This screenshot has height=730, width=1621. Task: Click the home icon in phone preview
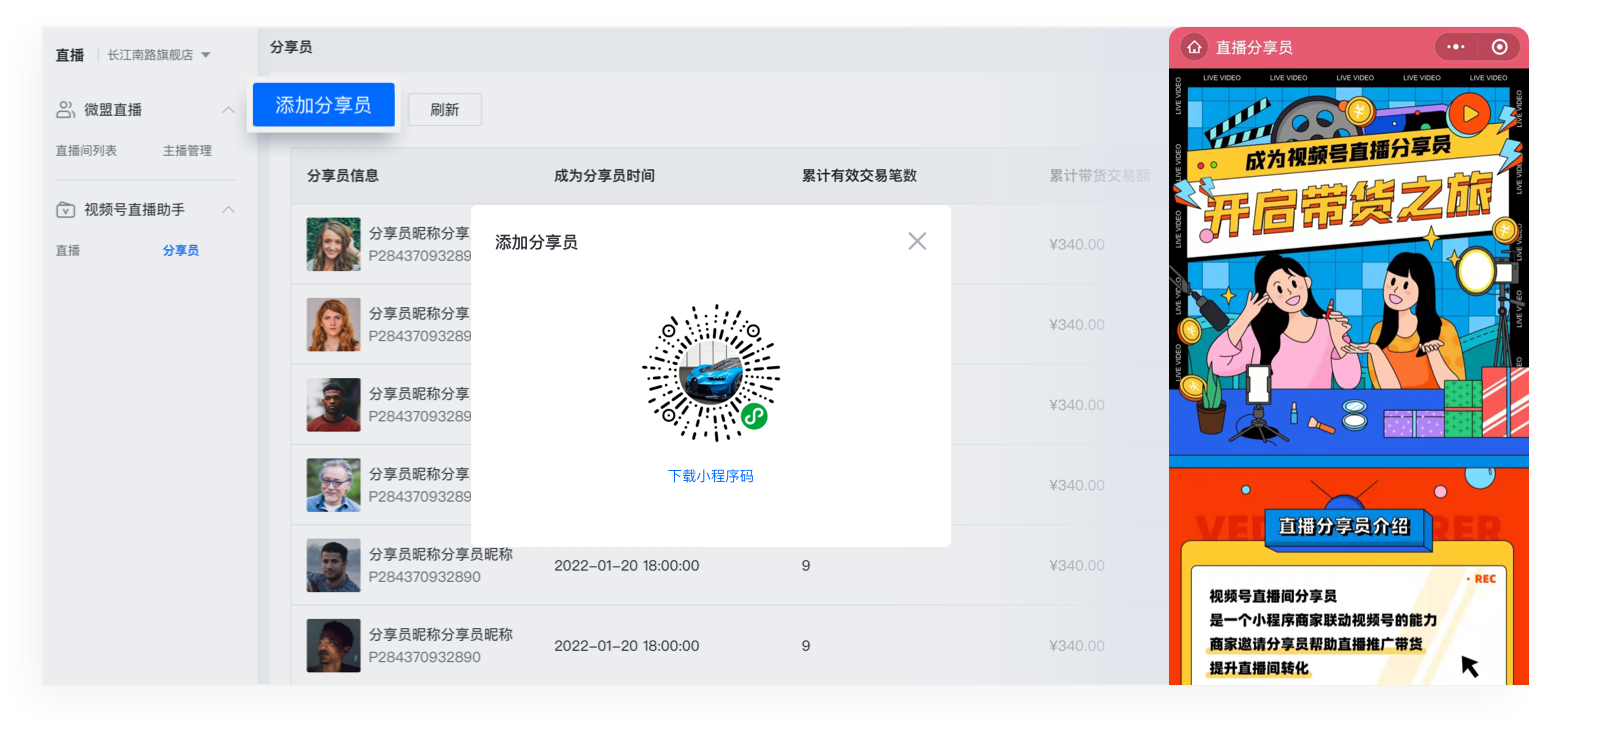click(1194, 47)
